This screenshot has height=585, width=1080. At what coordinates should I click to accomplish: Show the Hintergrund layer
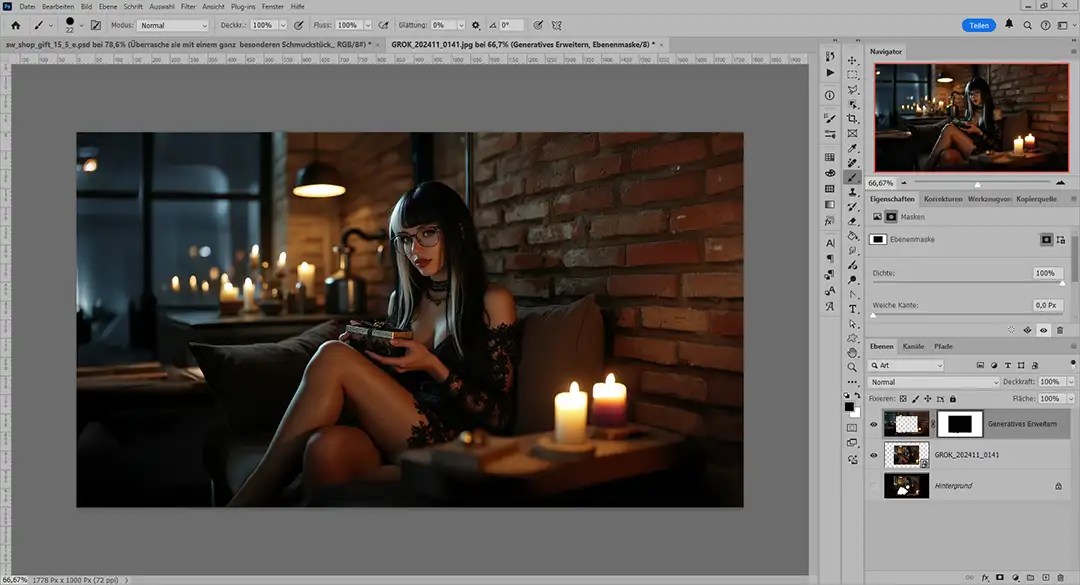pyautogui.click(x=874, y=486)
